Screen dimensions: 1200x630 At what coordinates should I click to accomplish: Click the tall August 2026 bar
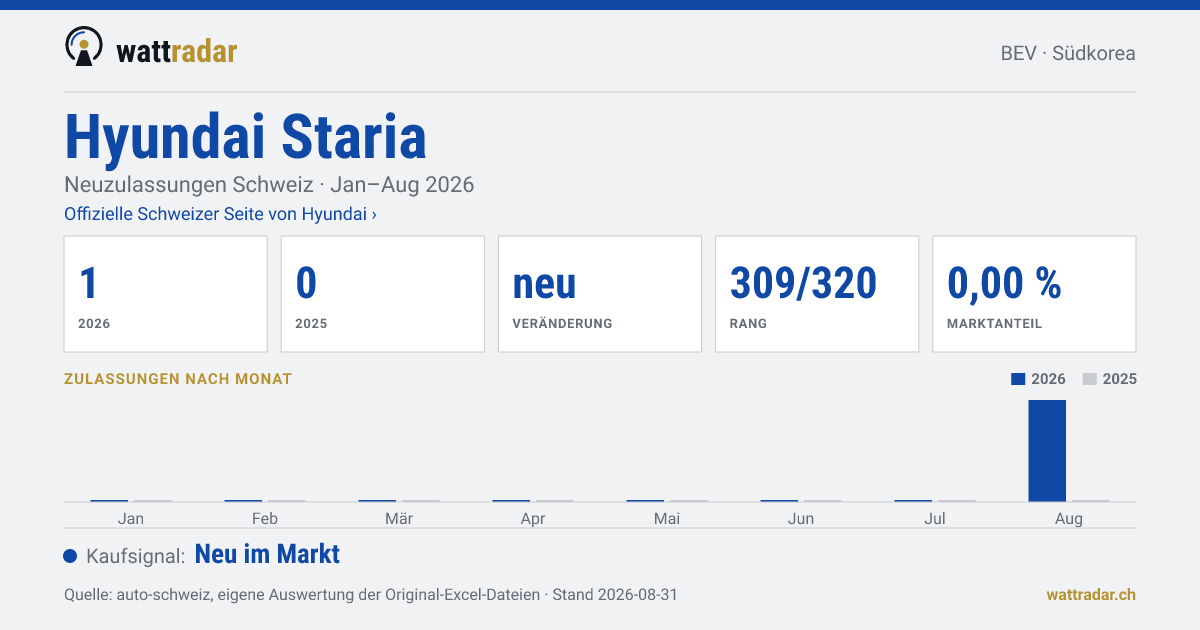click(x=1047, y=451)
